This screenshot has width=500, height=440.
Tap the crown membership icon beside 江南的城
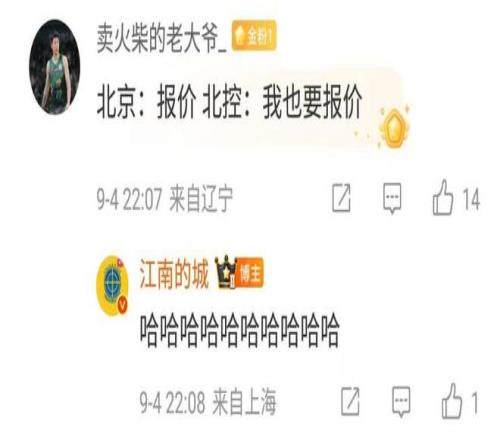[225, 272]
